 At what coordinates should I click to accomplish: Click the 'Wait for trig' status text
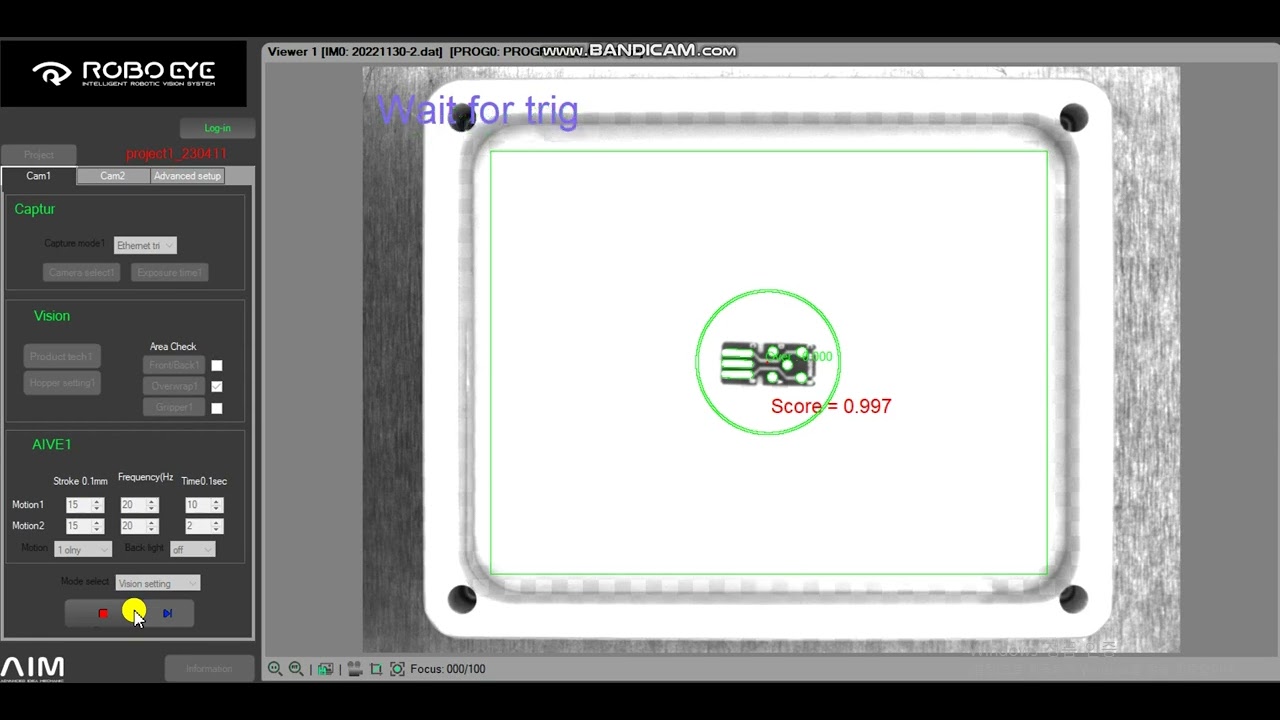point(477,109)
